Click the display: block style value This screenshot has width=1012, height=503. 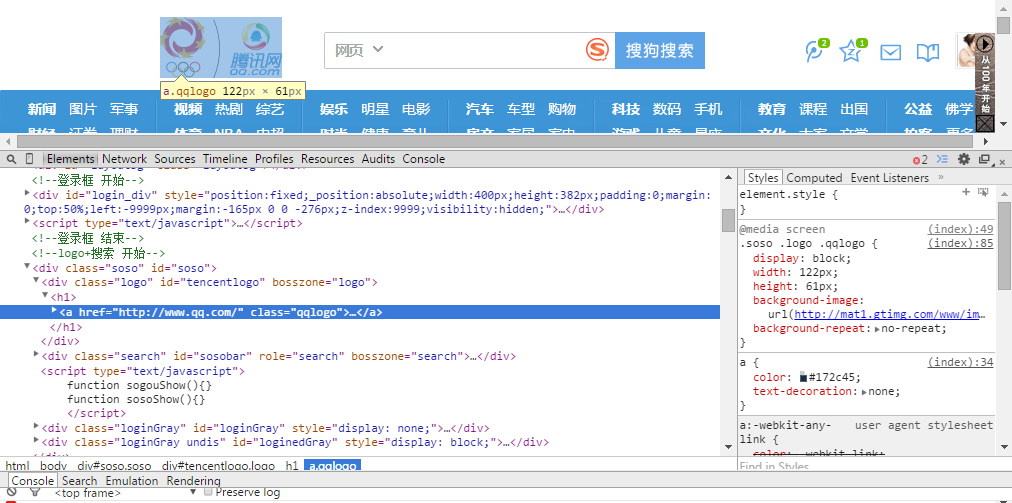pos(831,258)
